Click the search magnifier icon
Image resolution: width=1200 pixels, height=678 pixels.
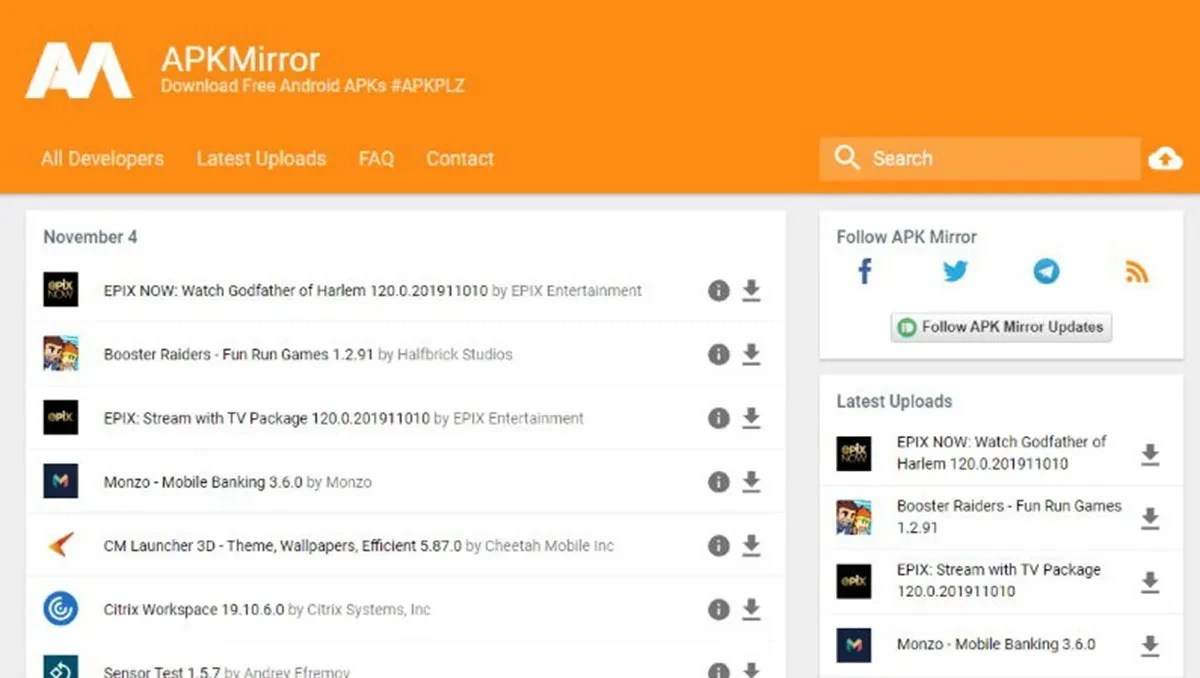(846, 158)
